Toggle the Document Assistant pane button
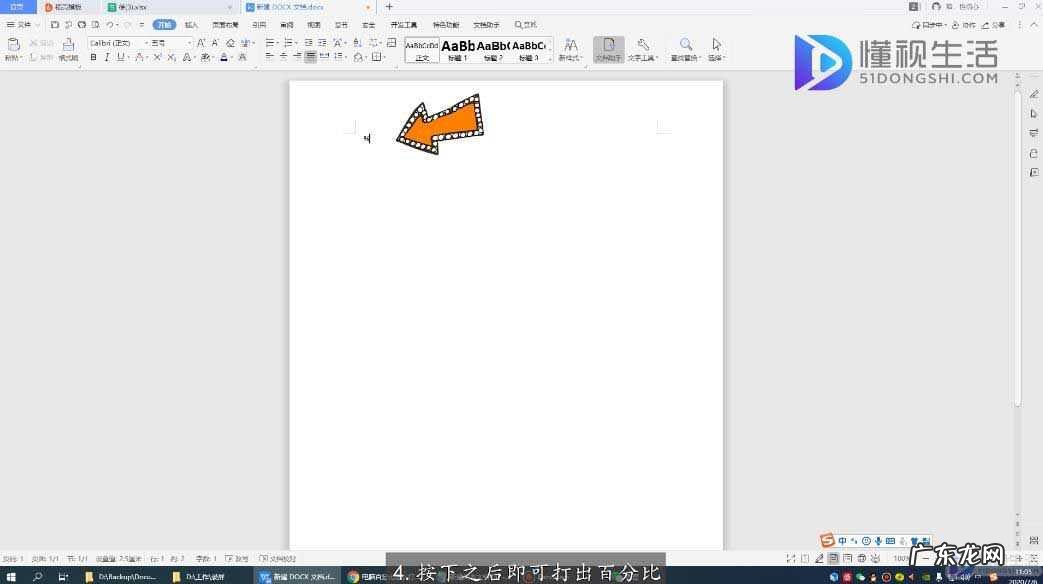The height and width of the screenshot is (584, 1043). click(608, 48)
